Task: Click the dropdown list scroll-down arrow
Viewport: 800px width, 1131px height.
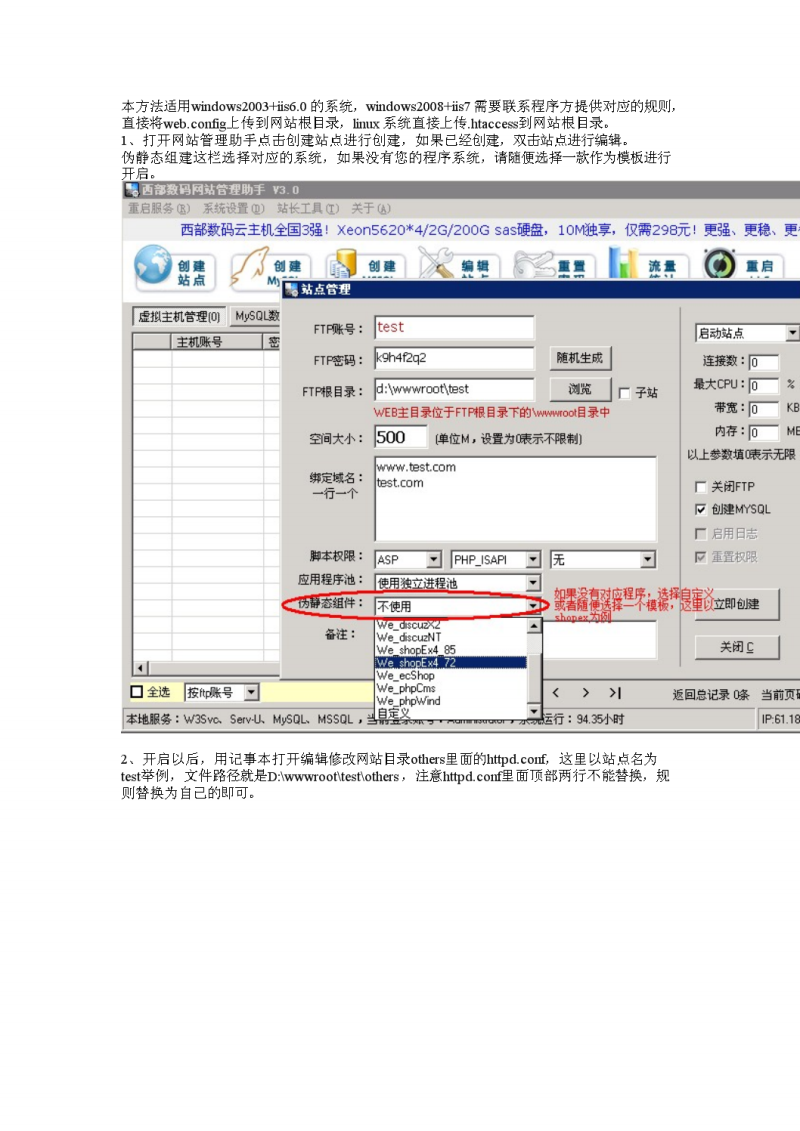Action: (534, 712)
